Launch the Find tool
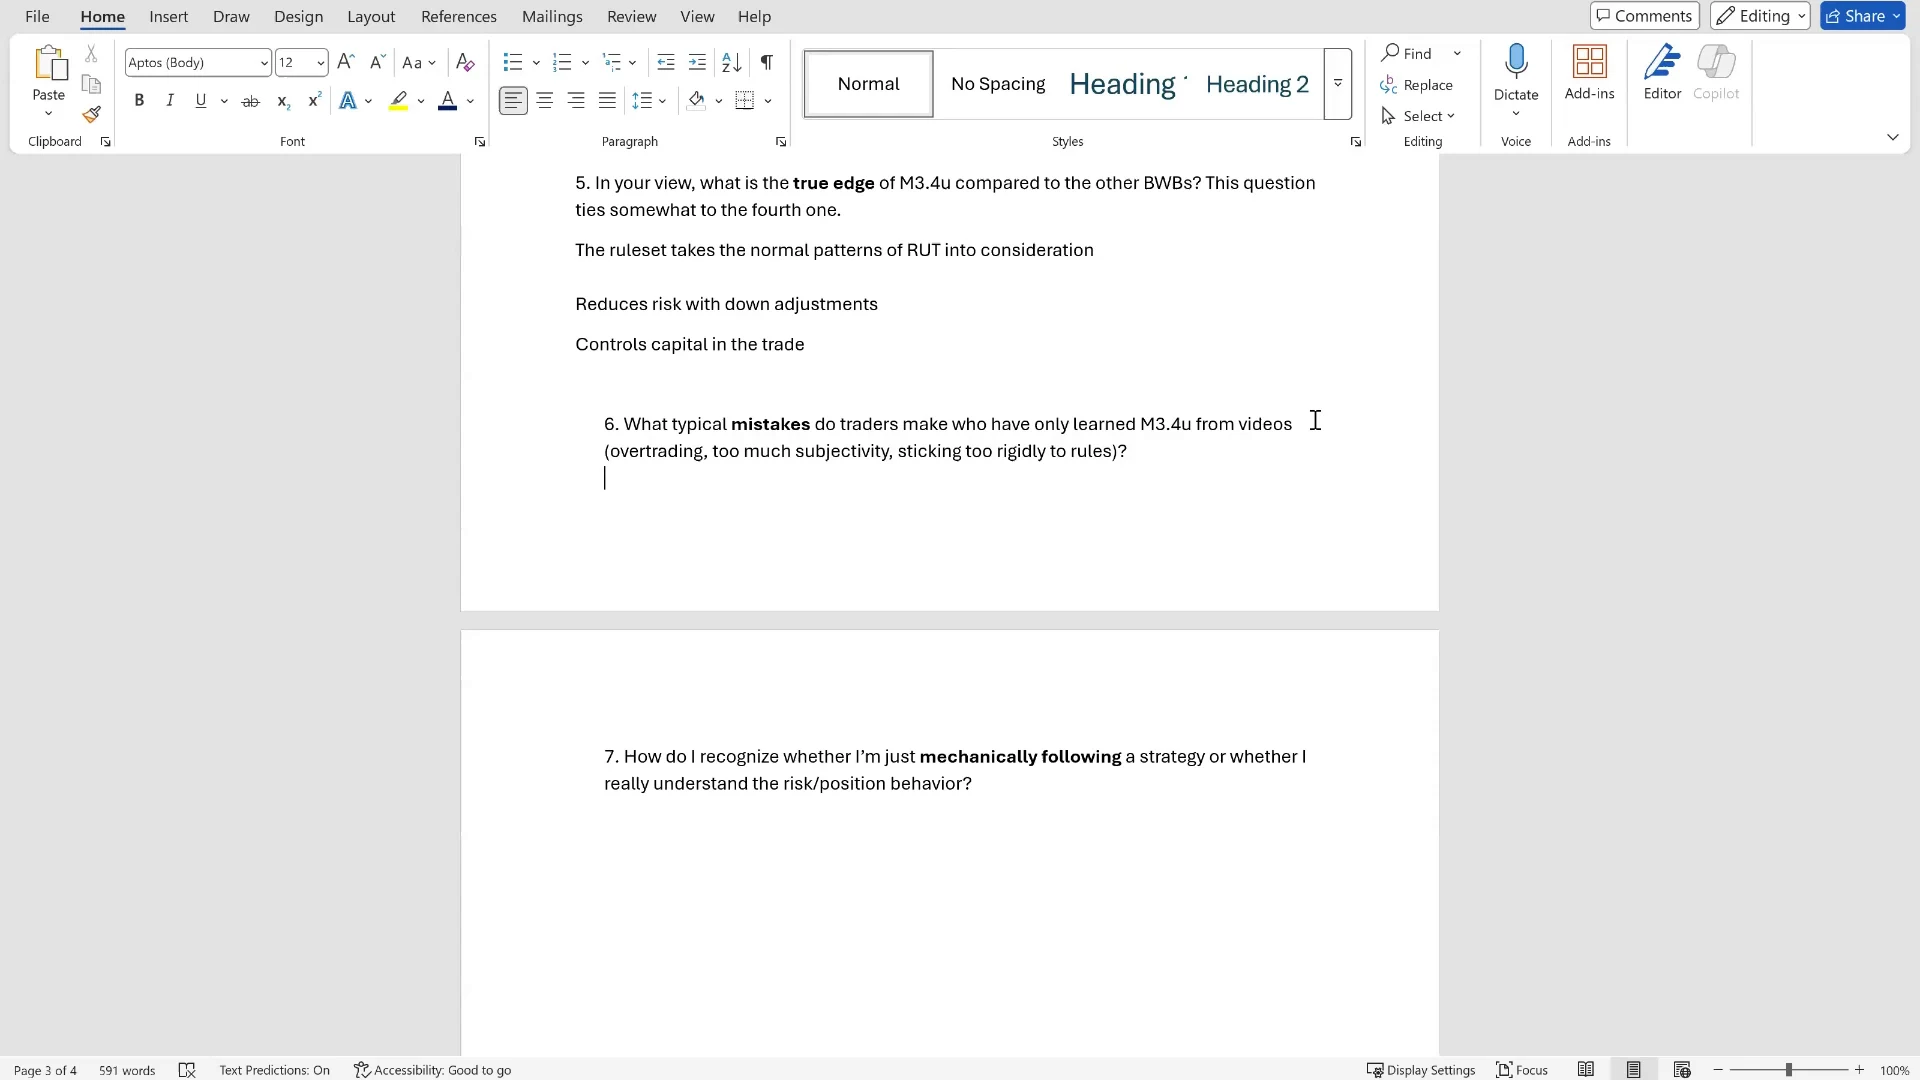Viewport: 1920px width, 1080px height. (x=1407, y=53)
